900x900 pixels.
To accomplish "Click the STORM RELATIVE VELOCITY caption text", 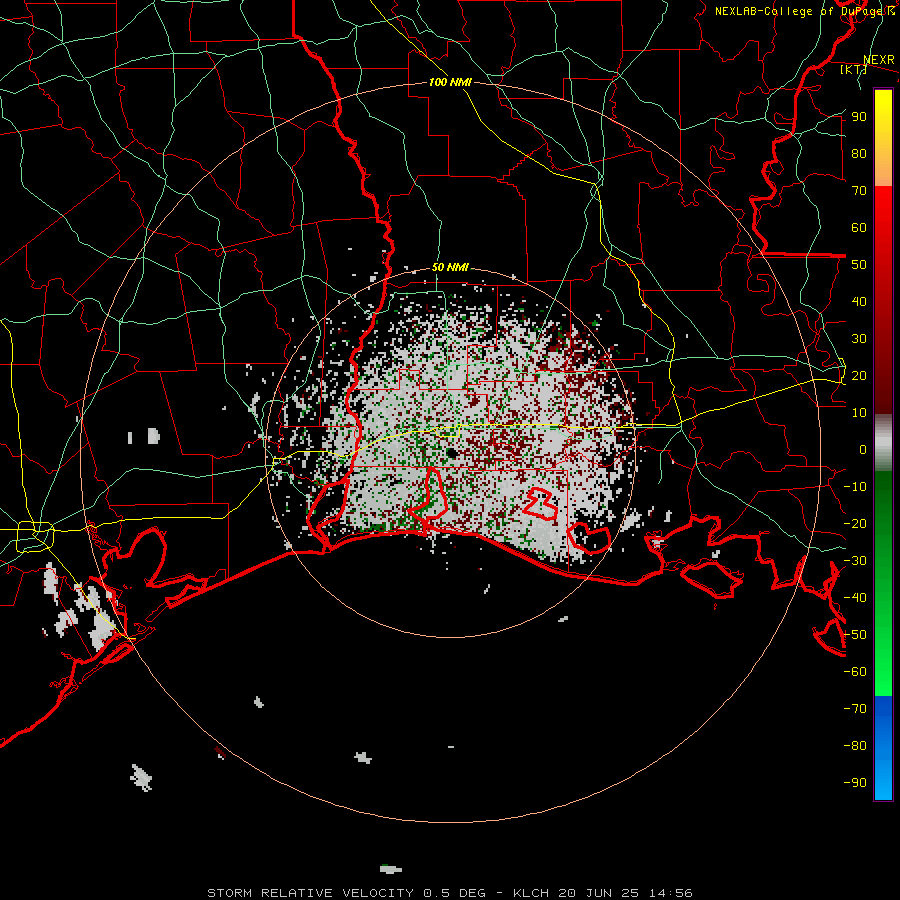I will [x=310, y=893].
